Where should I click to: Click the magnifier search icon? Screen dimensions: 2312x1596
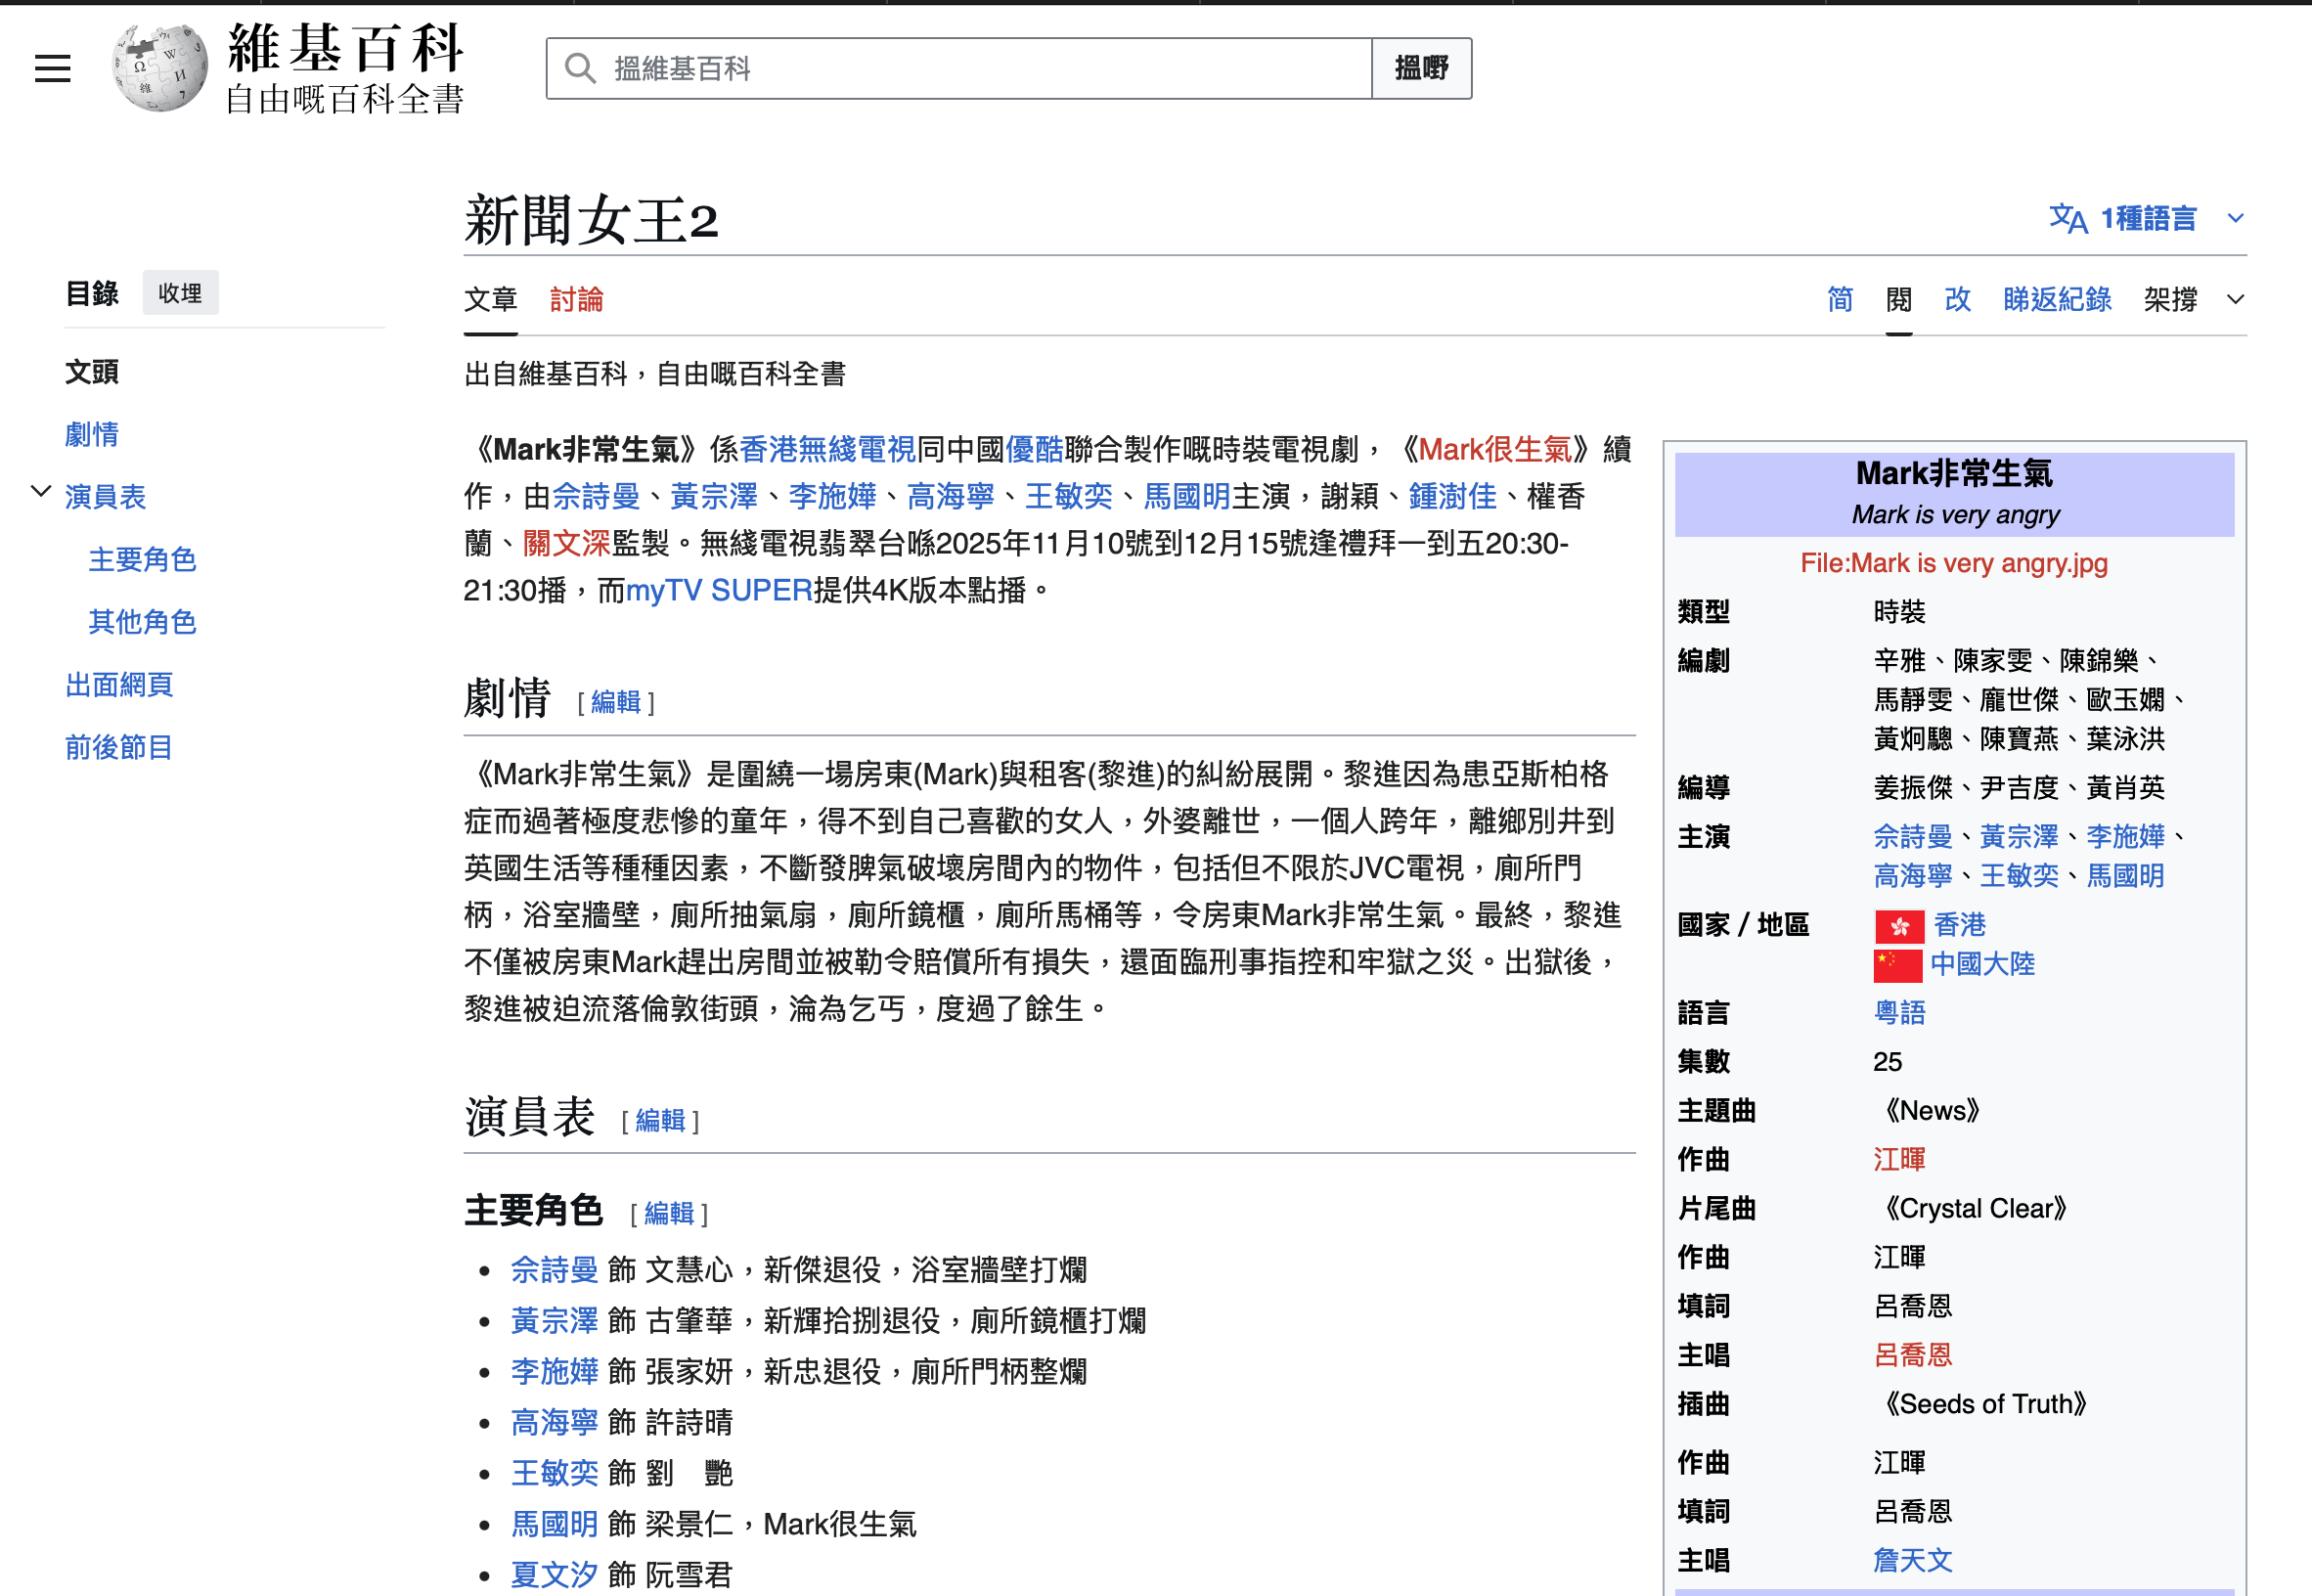pyautogui.click(x=580, y=68)
